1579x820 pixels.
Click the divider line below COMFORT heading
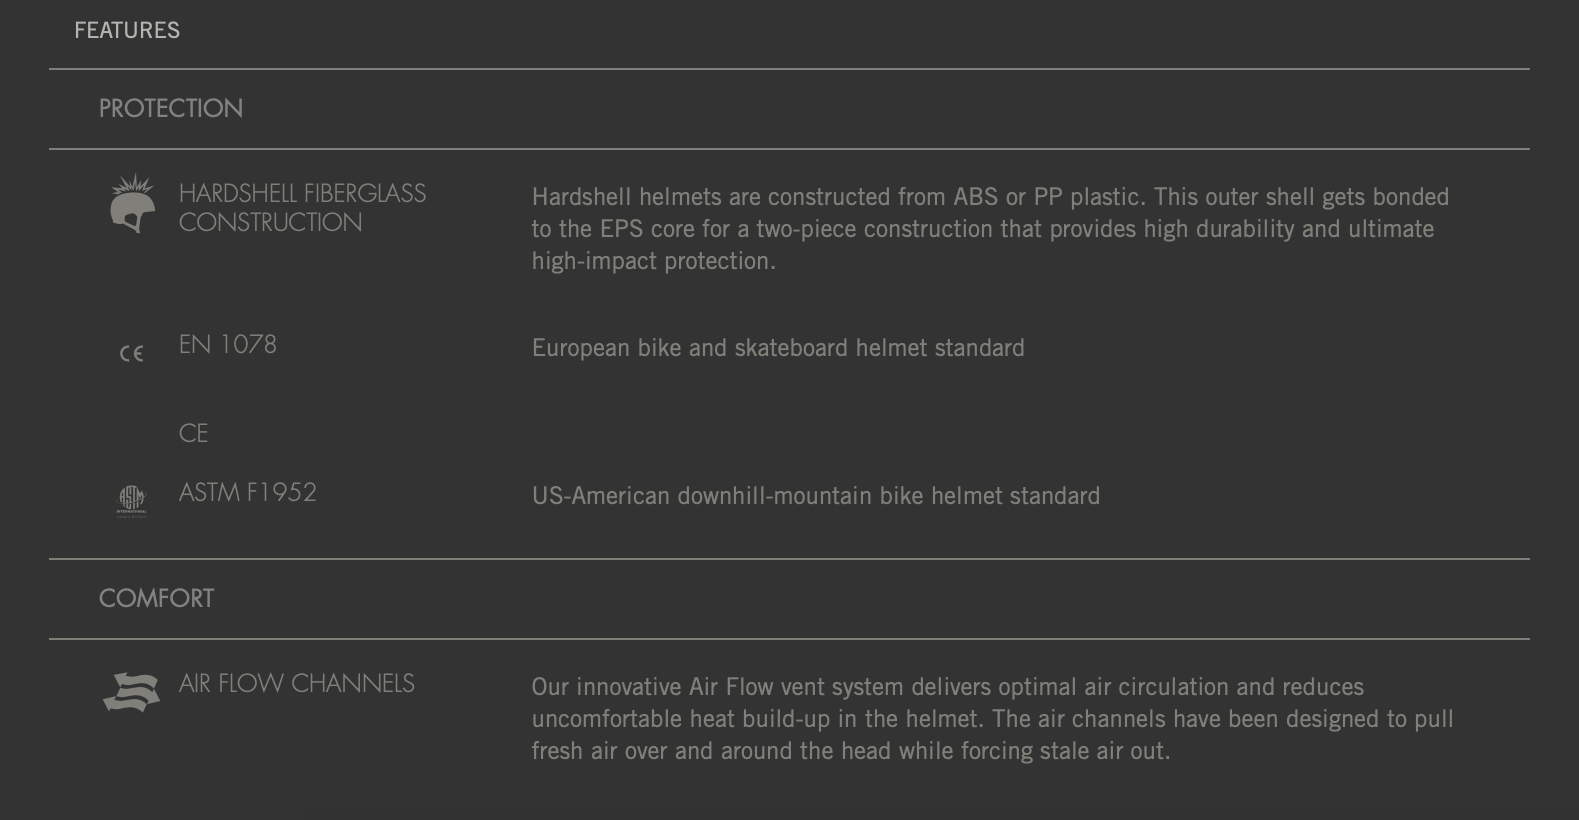tap(789, 639)
